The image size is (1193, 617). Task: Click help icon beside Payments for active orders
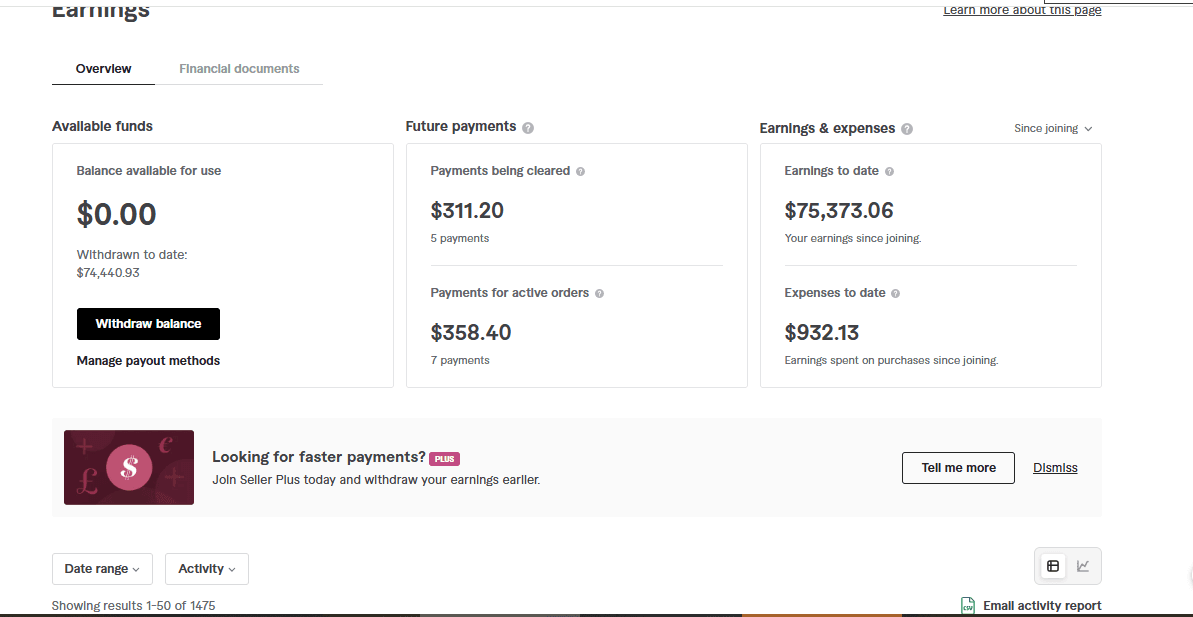tap(600, 294)
